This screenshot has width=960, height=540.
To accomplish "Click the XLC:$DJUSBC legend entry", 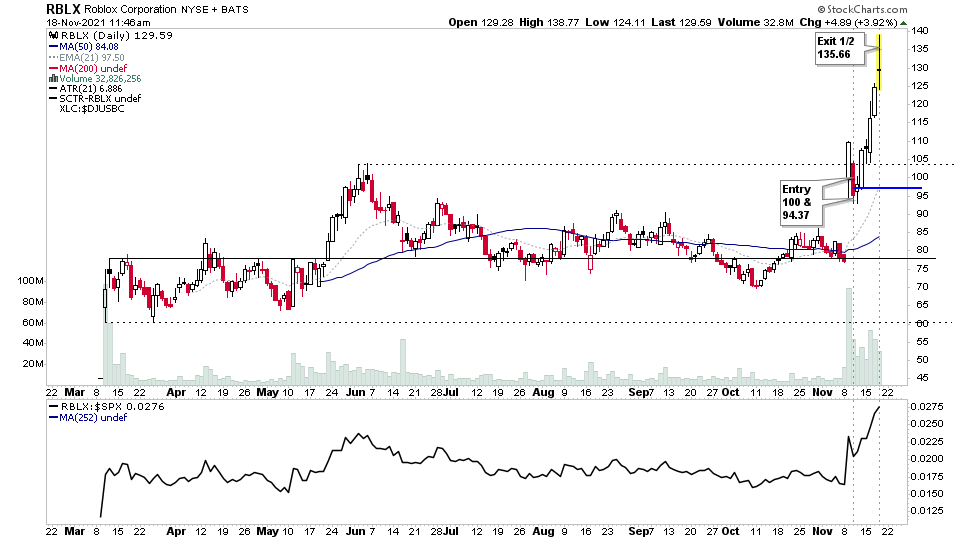I will click(92, 109).
